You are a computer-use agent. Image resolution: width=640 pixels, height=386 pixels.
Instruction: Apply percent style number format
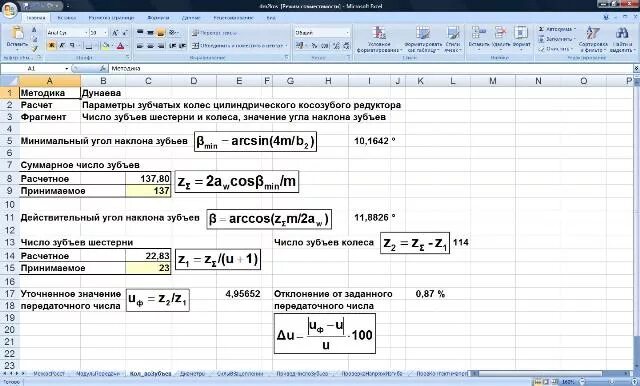pos(315,46)
